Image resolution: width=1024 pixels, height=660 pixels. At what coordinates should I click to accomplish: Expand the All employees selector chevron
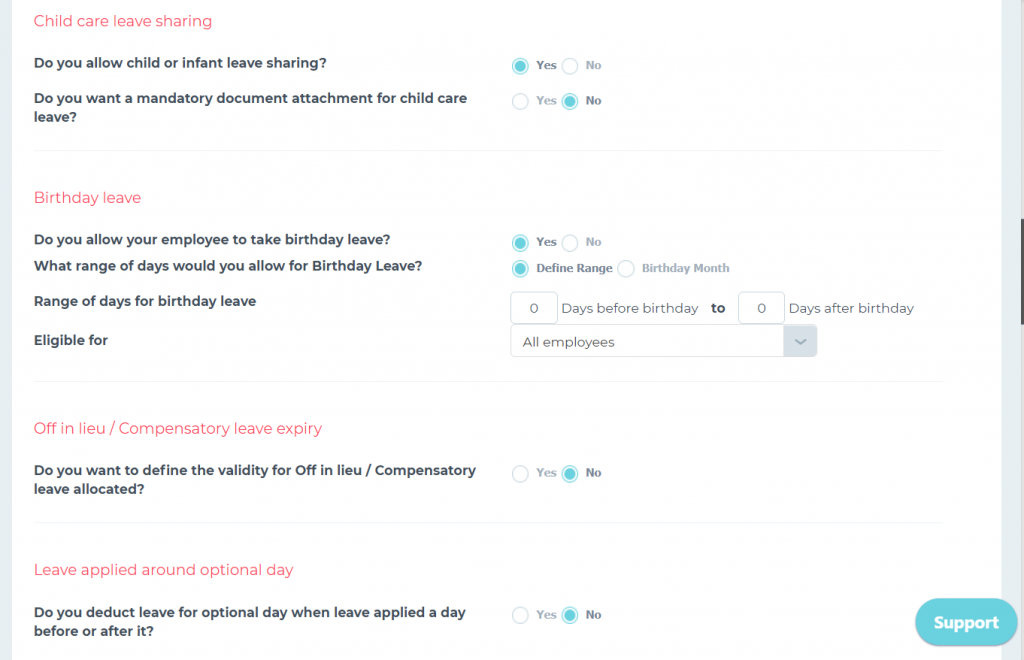point(799,341)
